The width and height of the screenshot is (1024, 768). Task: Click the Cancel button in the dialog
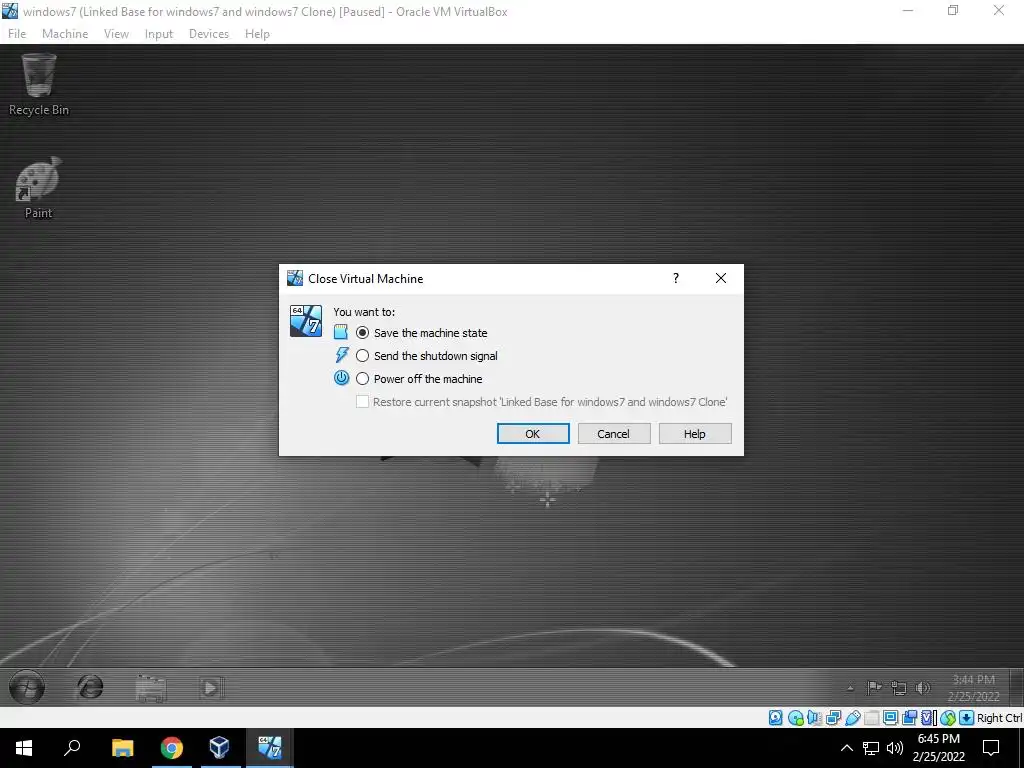pyautogui.click(x=614, y=434)
